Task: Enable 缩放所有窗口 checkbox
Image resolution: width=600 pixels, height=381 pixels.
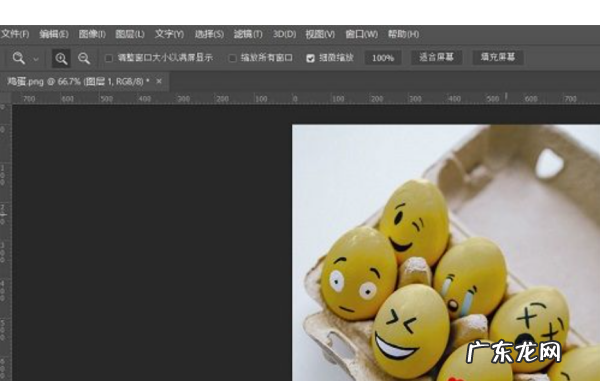Action: pos(232,58)
